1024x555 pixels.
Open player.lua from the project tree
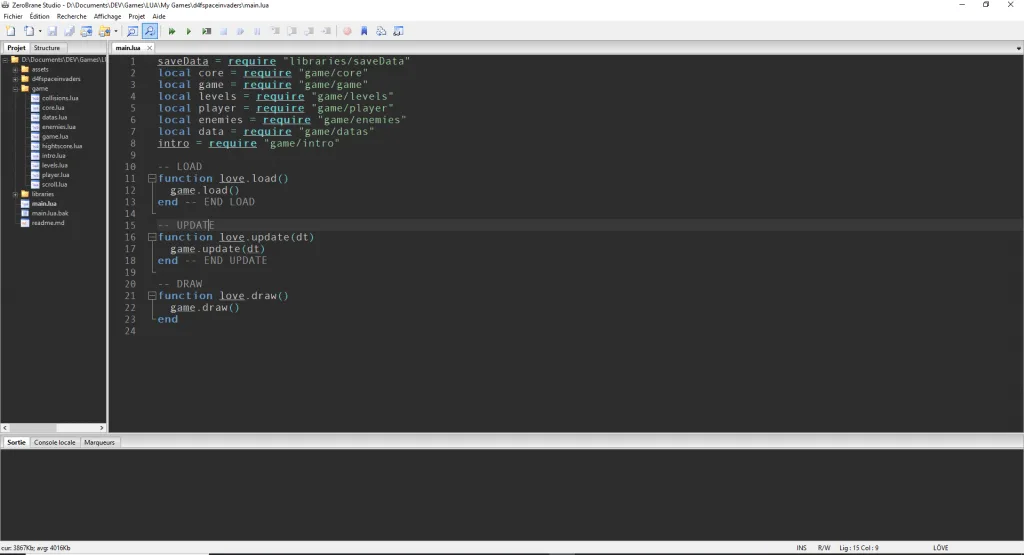coord(56,175)
